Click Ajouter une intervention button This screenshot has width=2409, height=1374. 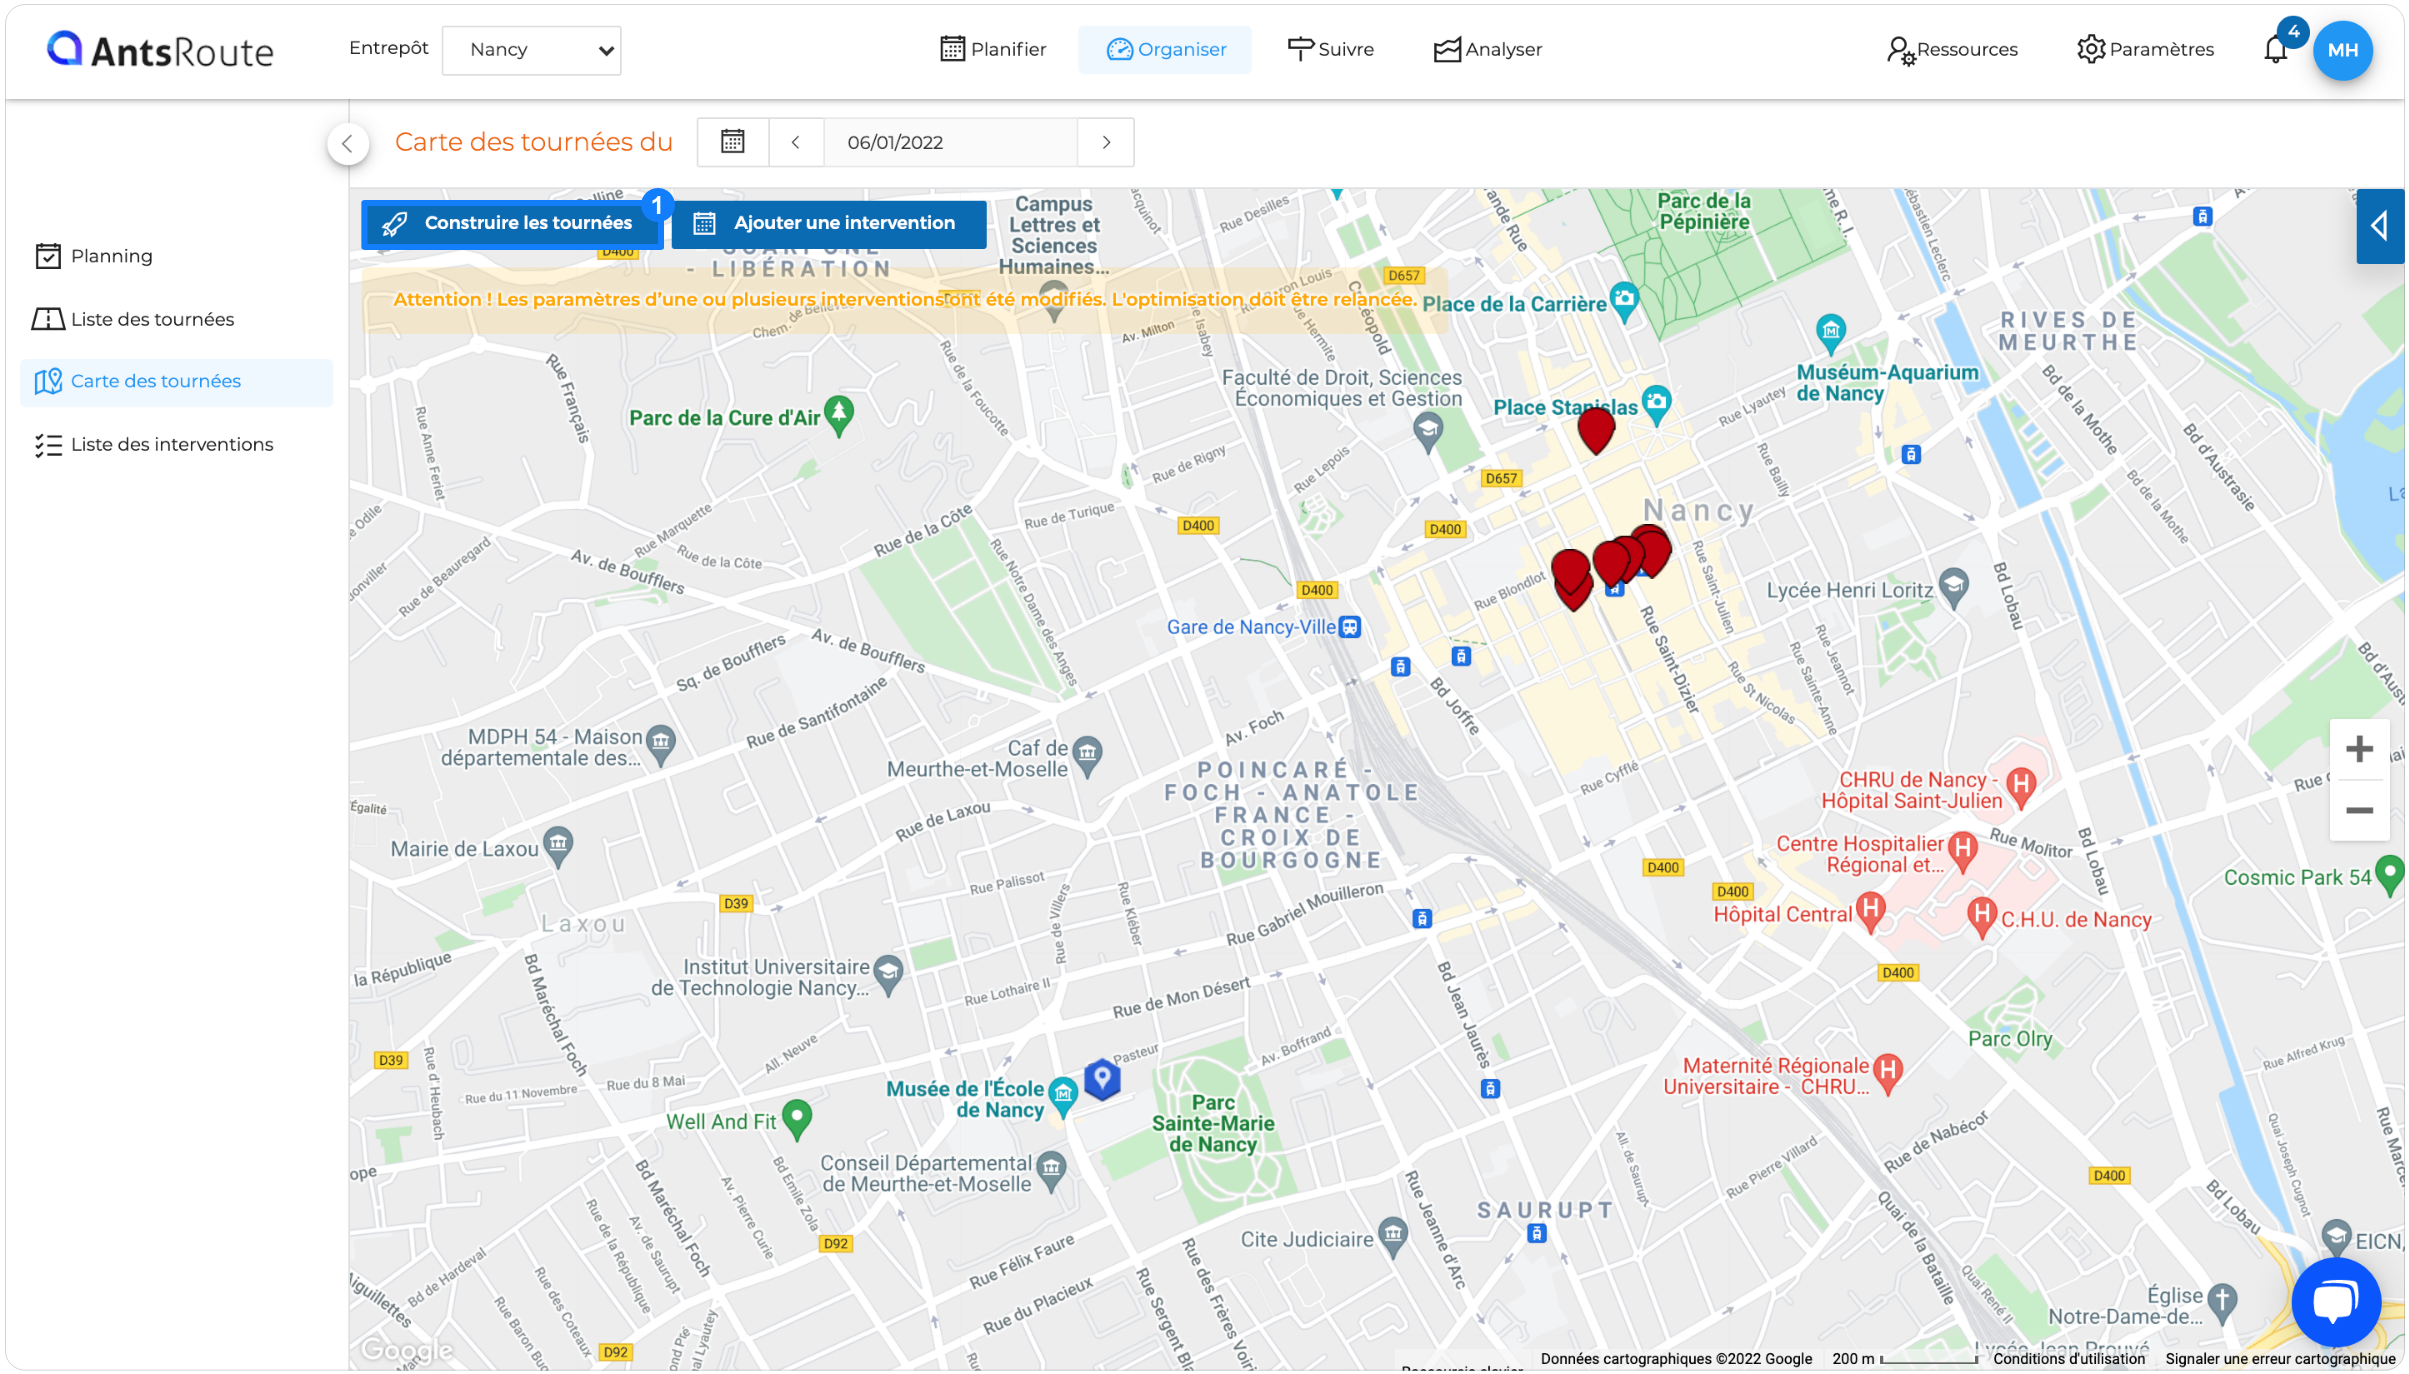[828, 223]
